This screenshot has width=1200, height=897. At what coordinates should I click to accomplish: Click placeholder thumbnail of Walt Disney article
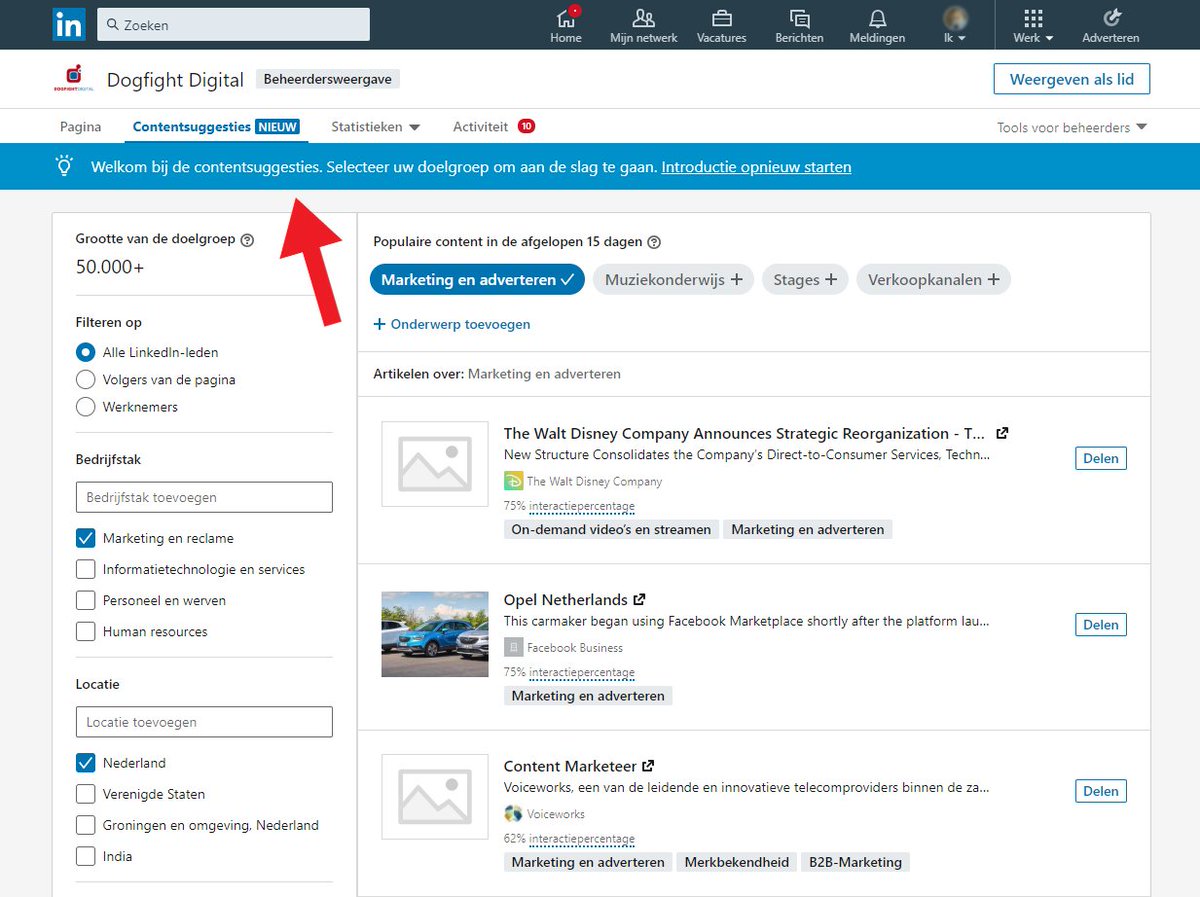[x=435, y=464]
